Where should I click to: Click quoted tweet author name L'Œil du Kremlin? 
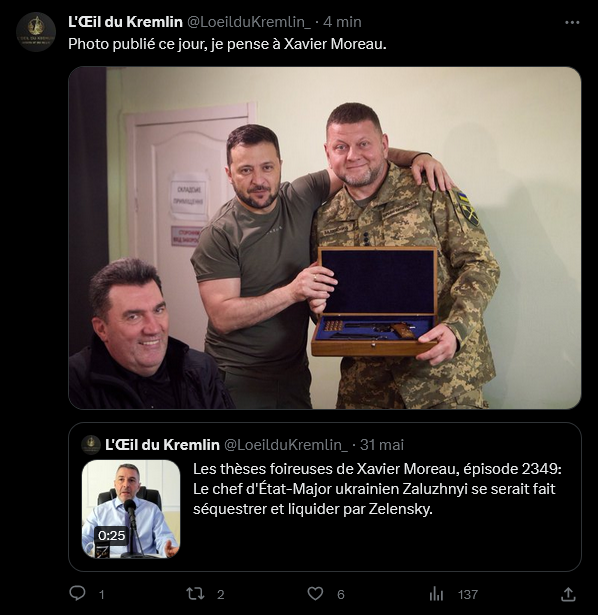click(x=162, y=445)
